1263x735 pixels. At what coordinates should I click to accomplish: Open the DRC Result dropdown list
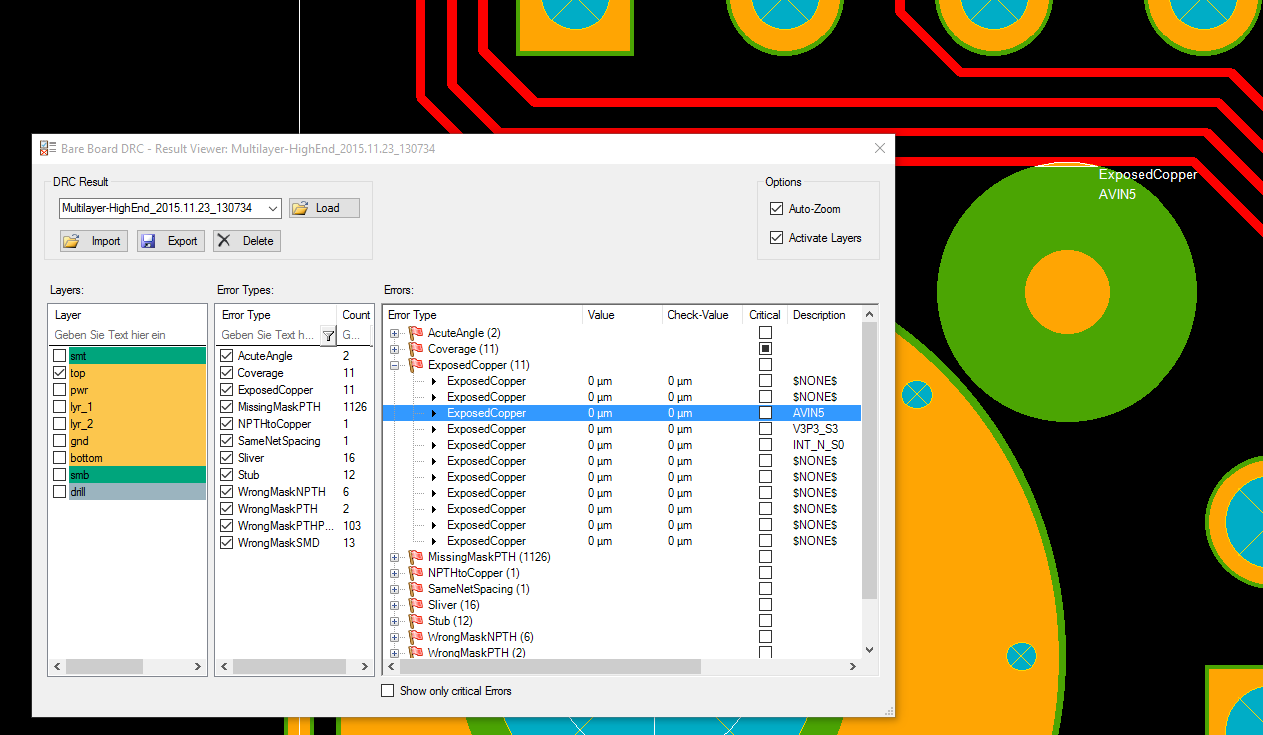click(x=275, y=208)
